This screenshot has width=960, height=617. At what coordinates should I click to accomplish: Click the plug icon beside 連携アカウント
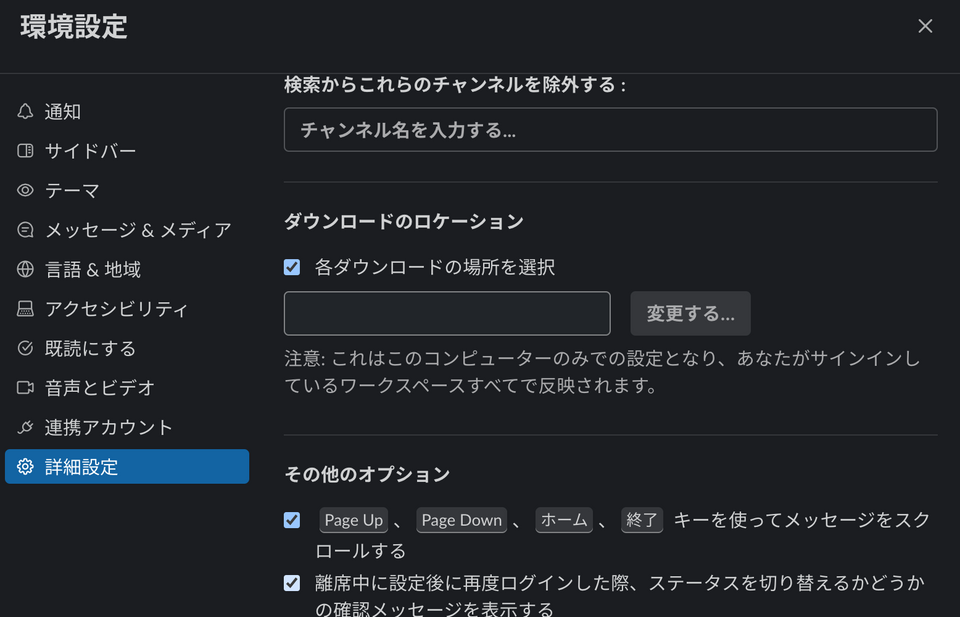coord(25,427)
